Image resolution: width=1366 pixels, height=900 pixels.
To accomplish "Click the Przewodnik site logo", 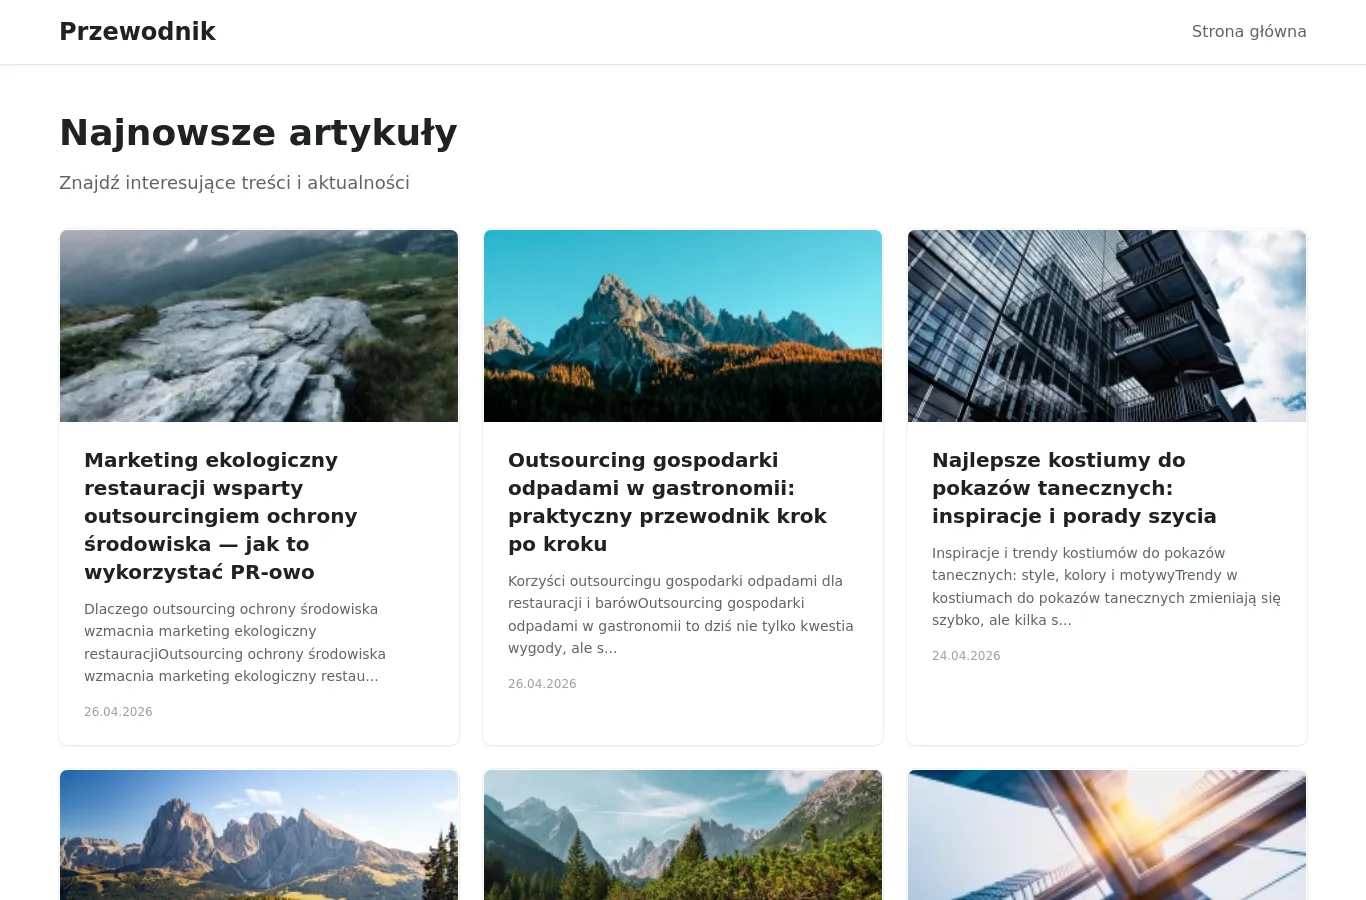I will pos(137,32).
